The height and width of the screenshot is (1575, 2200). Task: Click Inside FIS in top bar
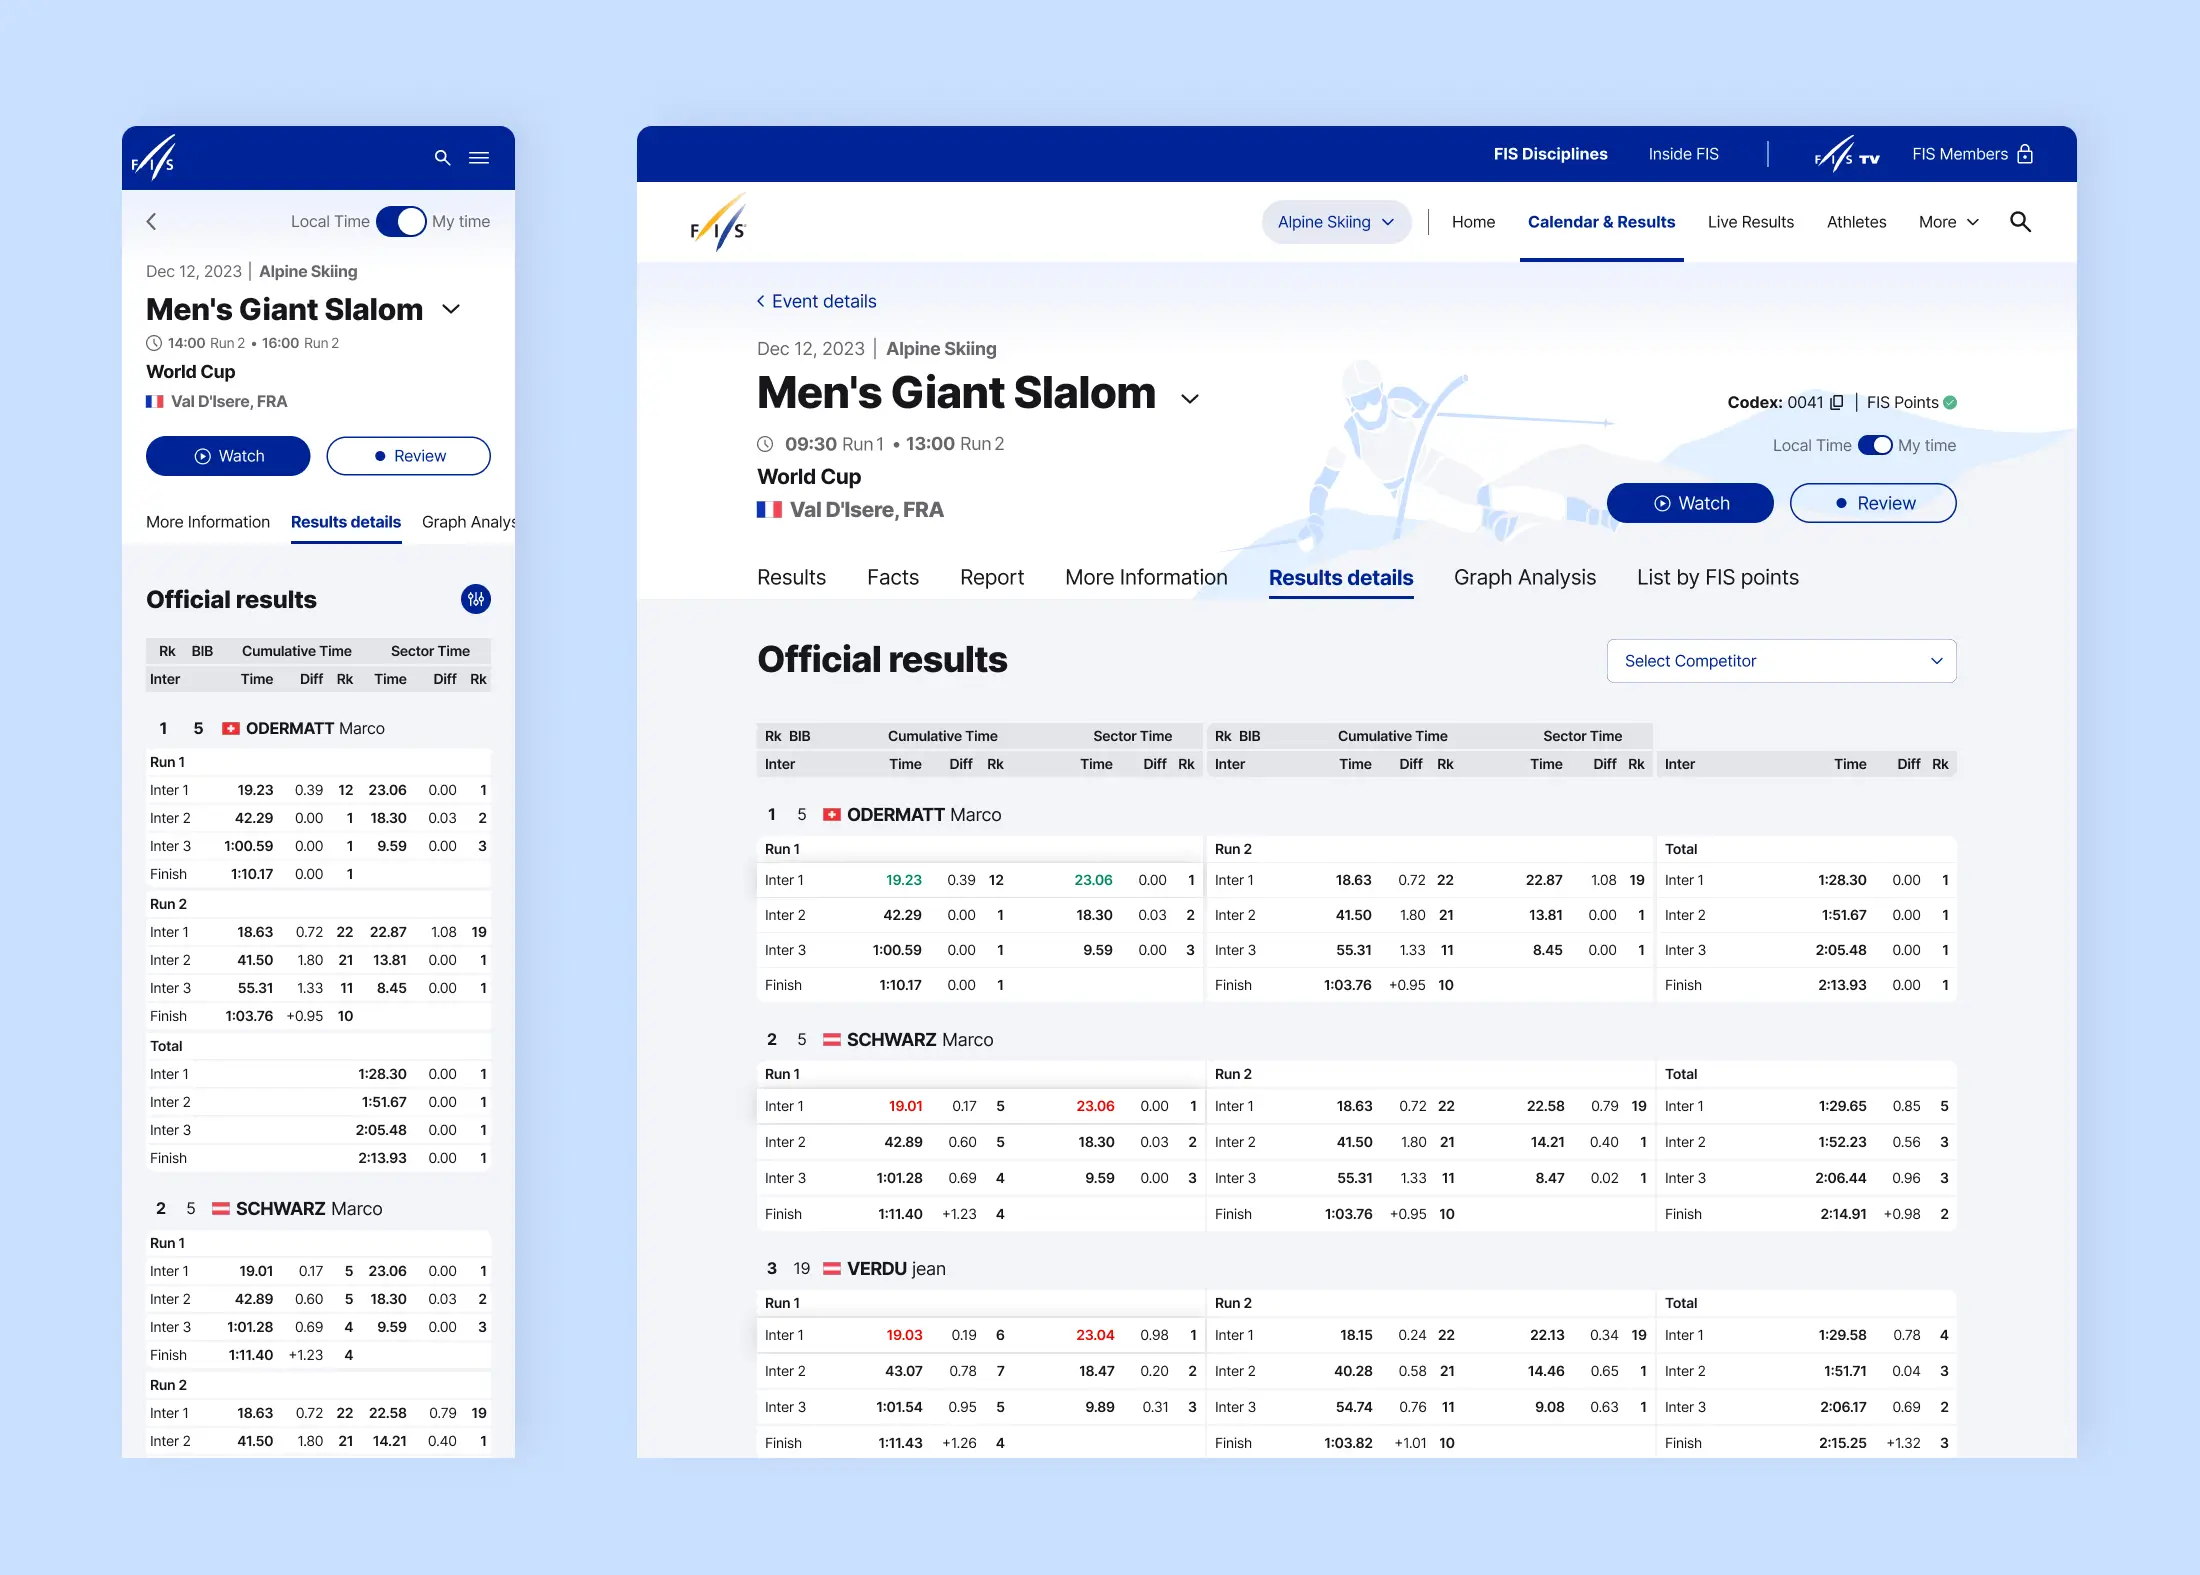pos(1683,154)
